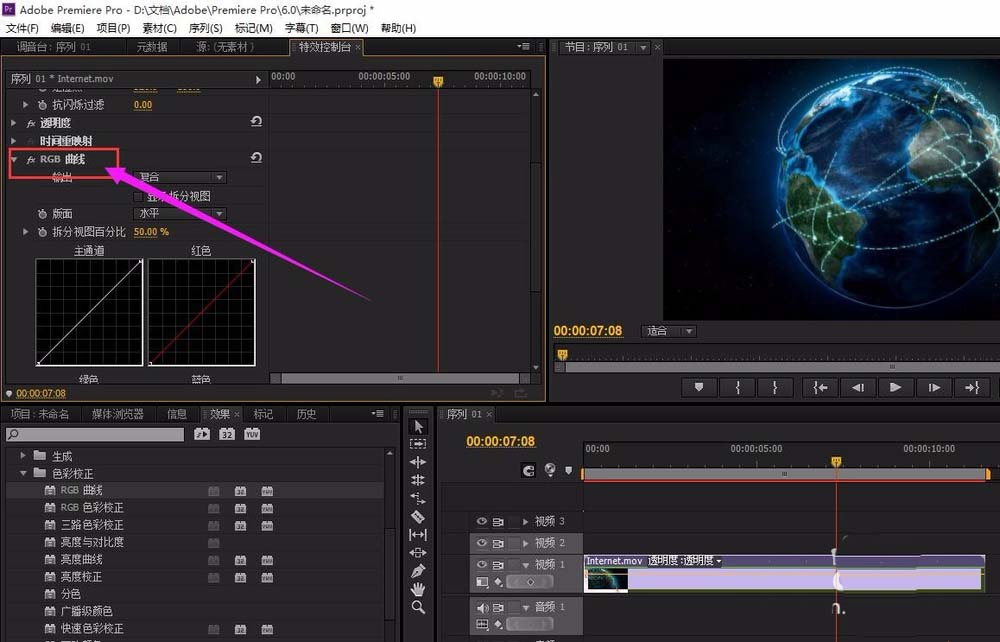Screen dimensions: 1000x642
Task: Click Go to Out point button
Action: [971, 387]
